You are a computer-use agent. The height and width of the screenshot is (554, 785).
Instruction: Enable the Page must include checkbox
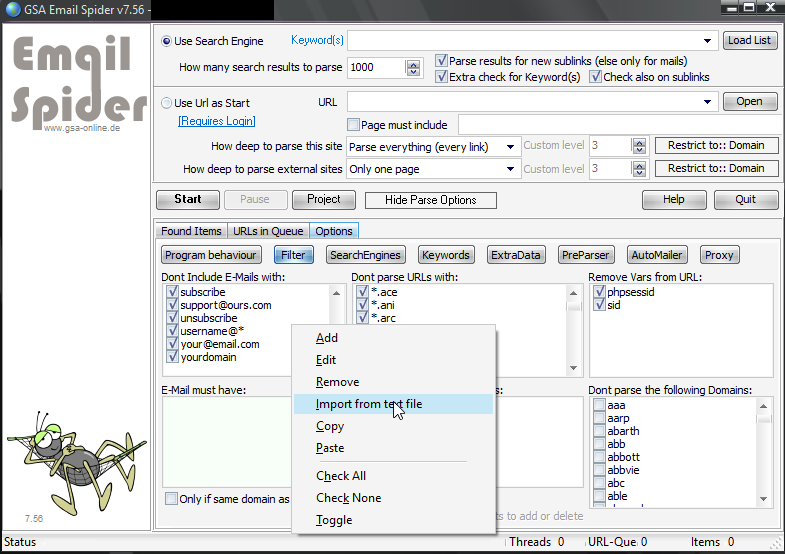pos(353,125)
